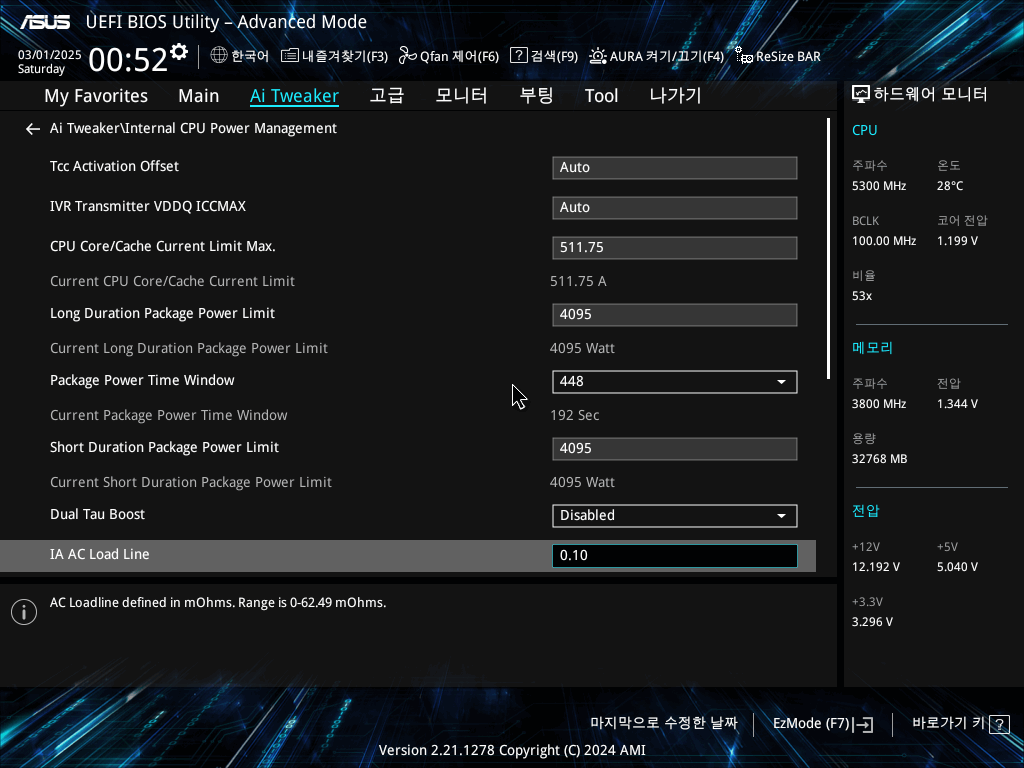Viewport: 1024px width, 768px height.
Task: Click the 12.192 V reading
Action: point(876,567)
